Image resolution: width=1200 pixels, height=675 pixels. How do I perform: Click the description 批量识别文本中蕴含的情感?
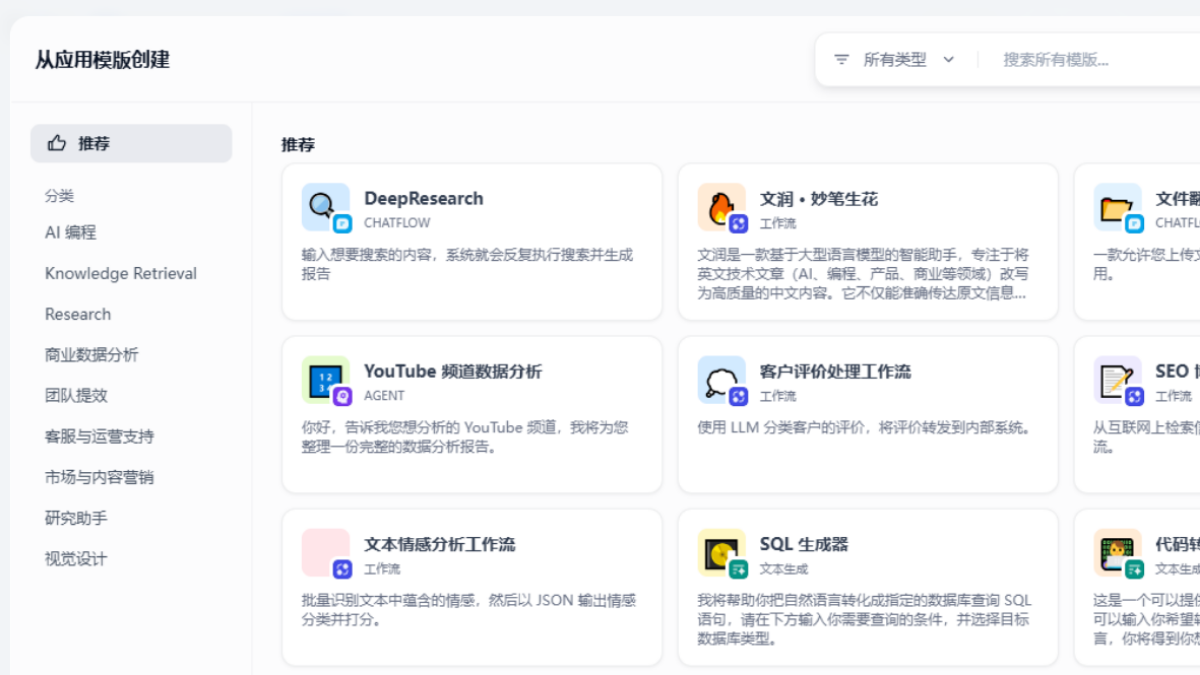pos(469,610)
